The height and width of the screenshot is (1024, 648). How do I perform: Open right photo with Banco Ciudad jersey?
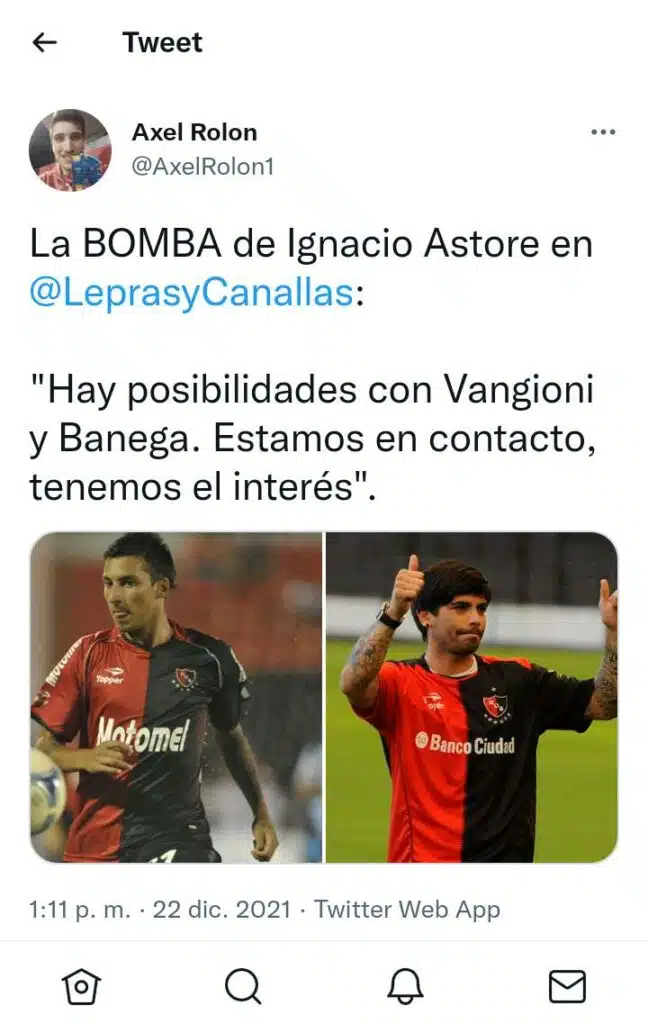(x=472, y=697)
